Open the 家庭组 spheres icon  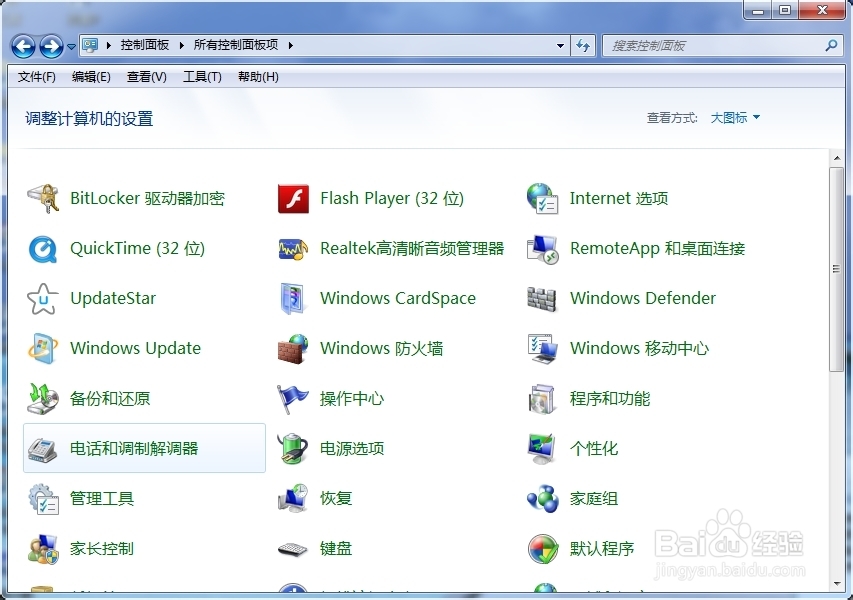click(542, 499)
